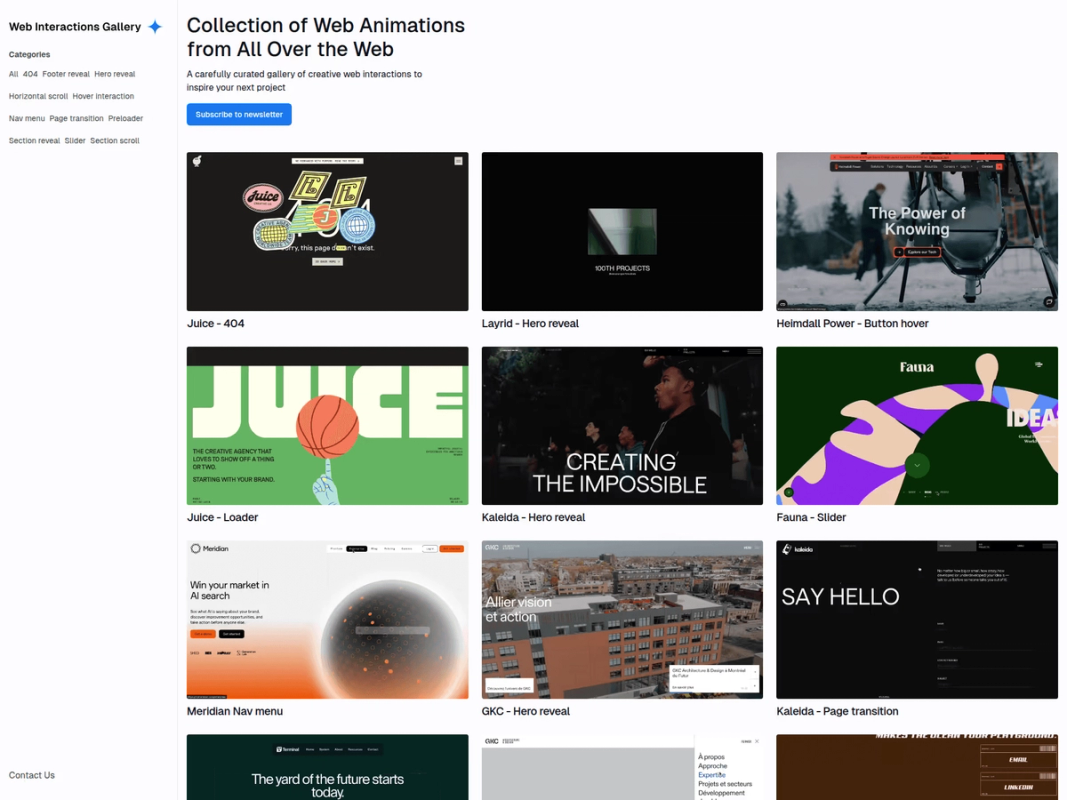1067x800 pixels.
Task: Open Contact Us link
Action: [x=32, y=775]
